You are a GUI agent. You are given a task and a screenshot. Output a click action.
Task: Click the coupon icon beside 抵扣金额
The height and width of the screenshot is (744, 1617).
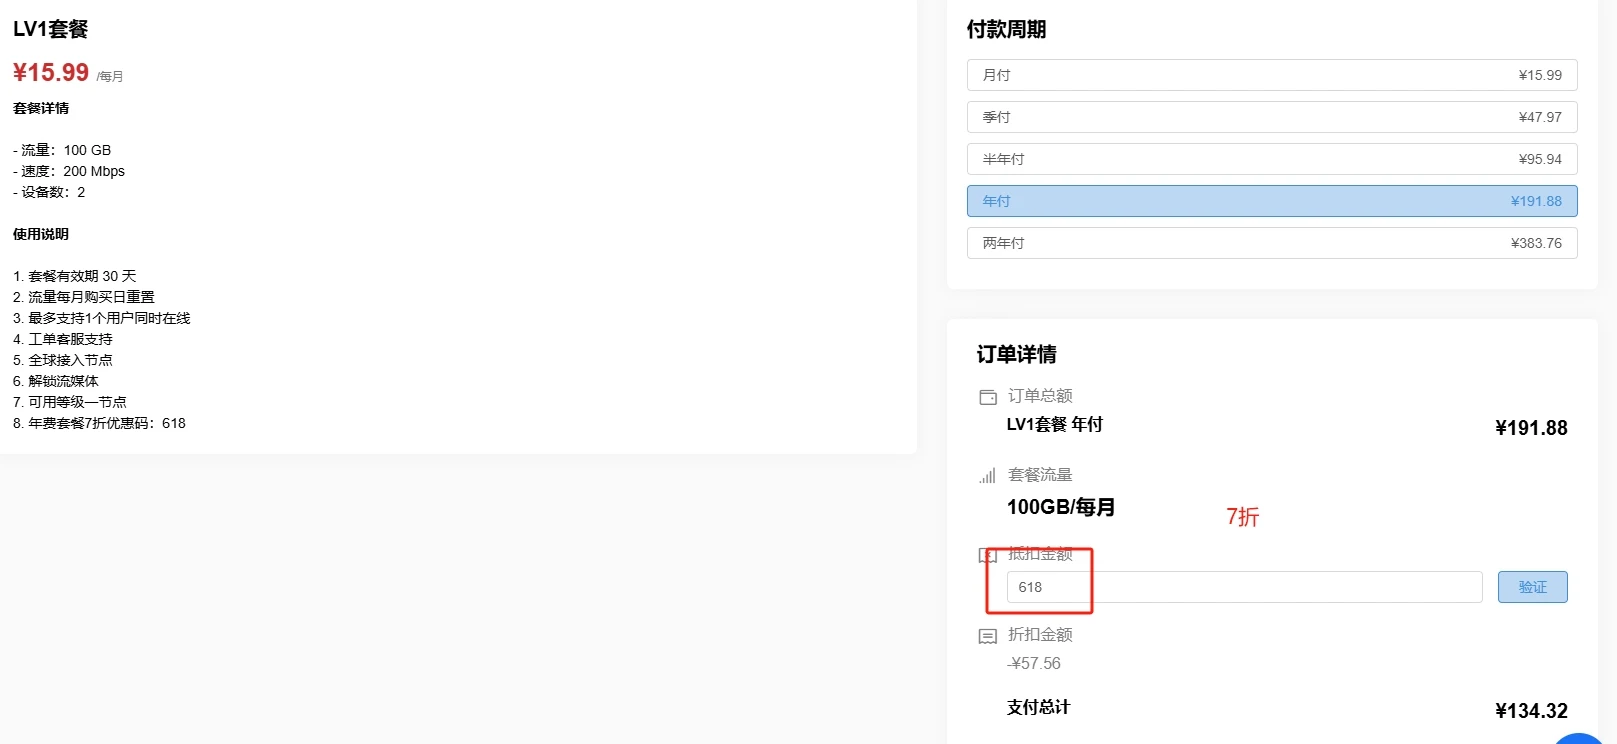pos(987,555)
